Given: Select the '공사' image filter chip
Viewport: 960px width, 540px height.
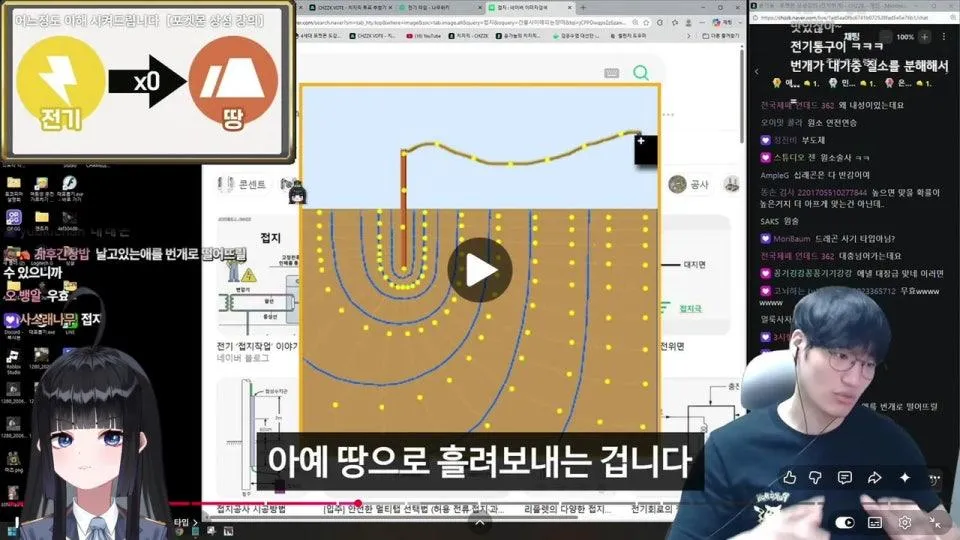Looking at the screenshot, I should tap(689, 184).
